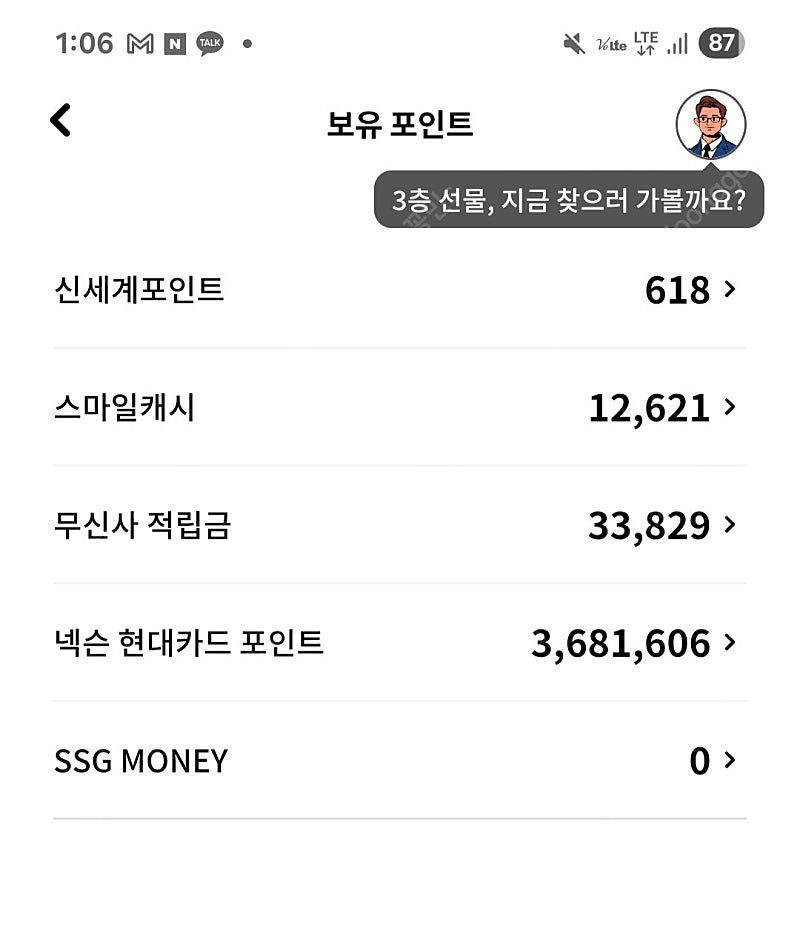Tap the muted sound status icon
800x940 pixels.
click(574, 44)
